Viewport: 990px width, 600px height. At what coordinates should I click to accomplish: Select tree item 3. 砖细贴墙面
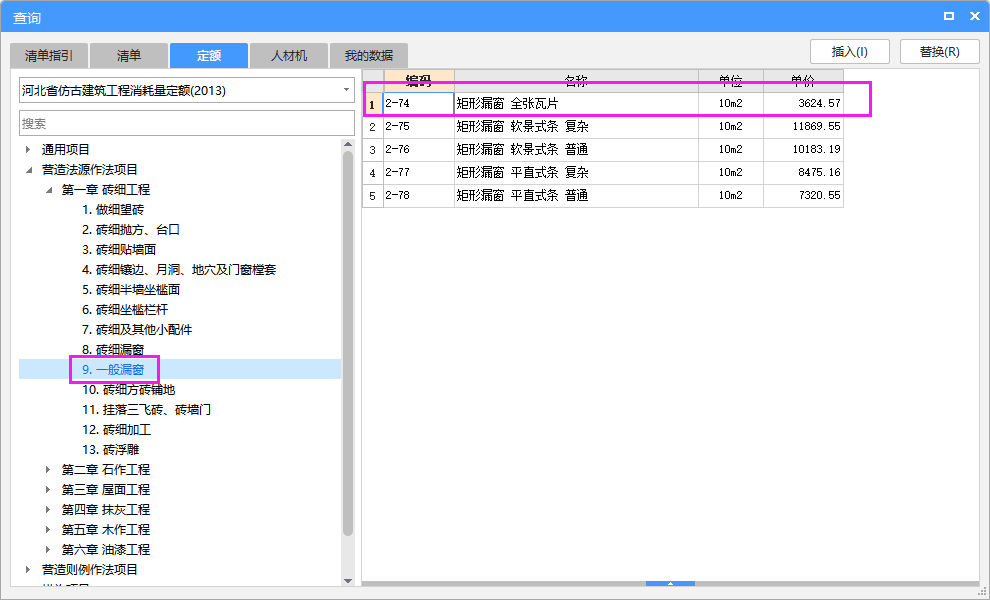[119, 250]
